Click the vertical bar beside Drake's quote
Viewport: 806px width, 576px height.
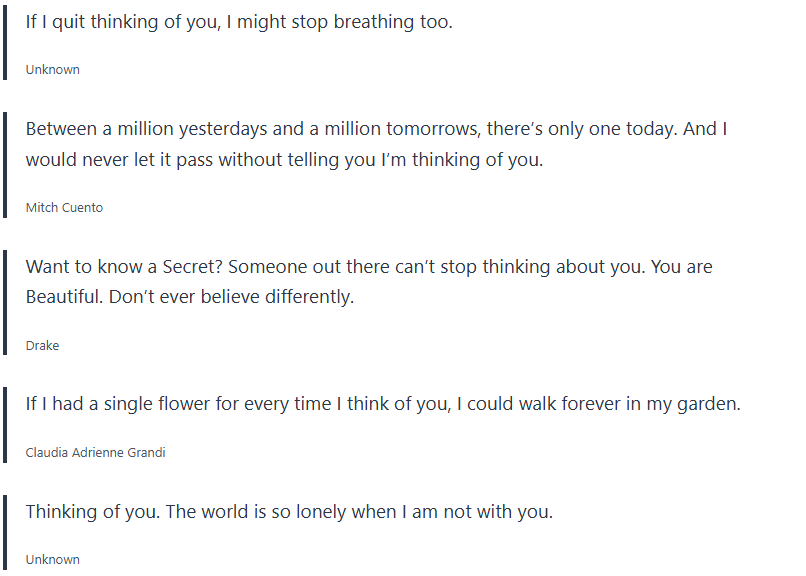pyautogui.click(x=5, y=301)
